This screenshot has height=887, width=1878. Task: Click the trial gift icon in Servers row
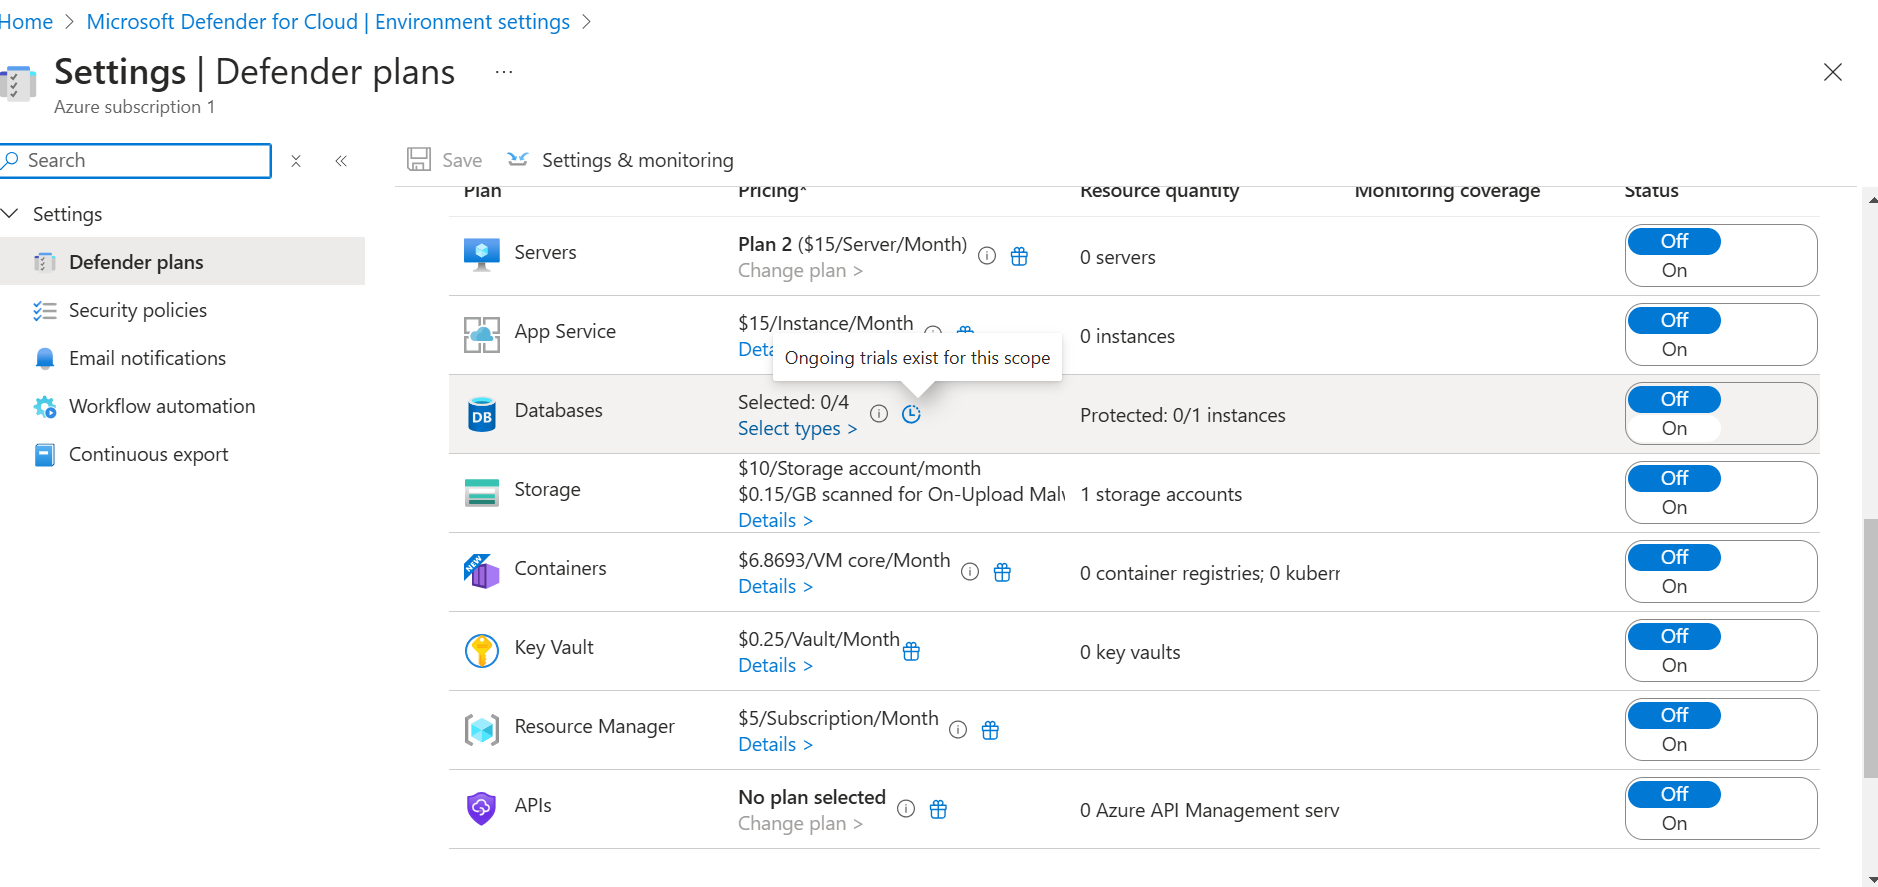click(x=1019, y=256)
